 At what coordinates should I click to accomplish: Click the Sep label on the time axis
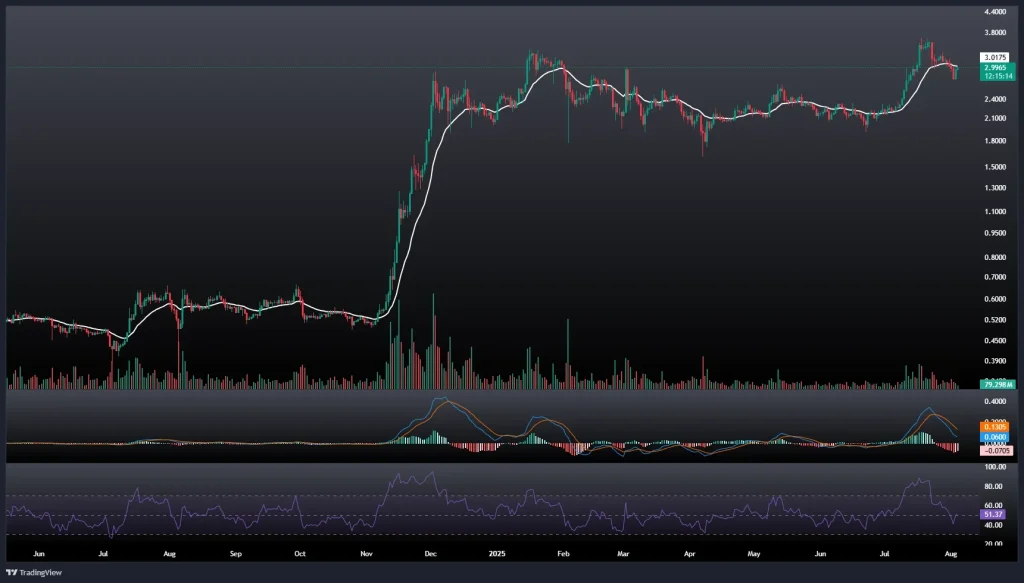point(236,552)
